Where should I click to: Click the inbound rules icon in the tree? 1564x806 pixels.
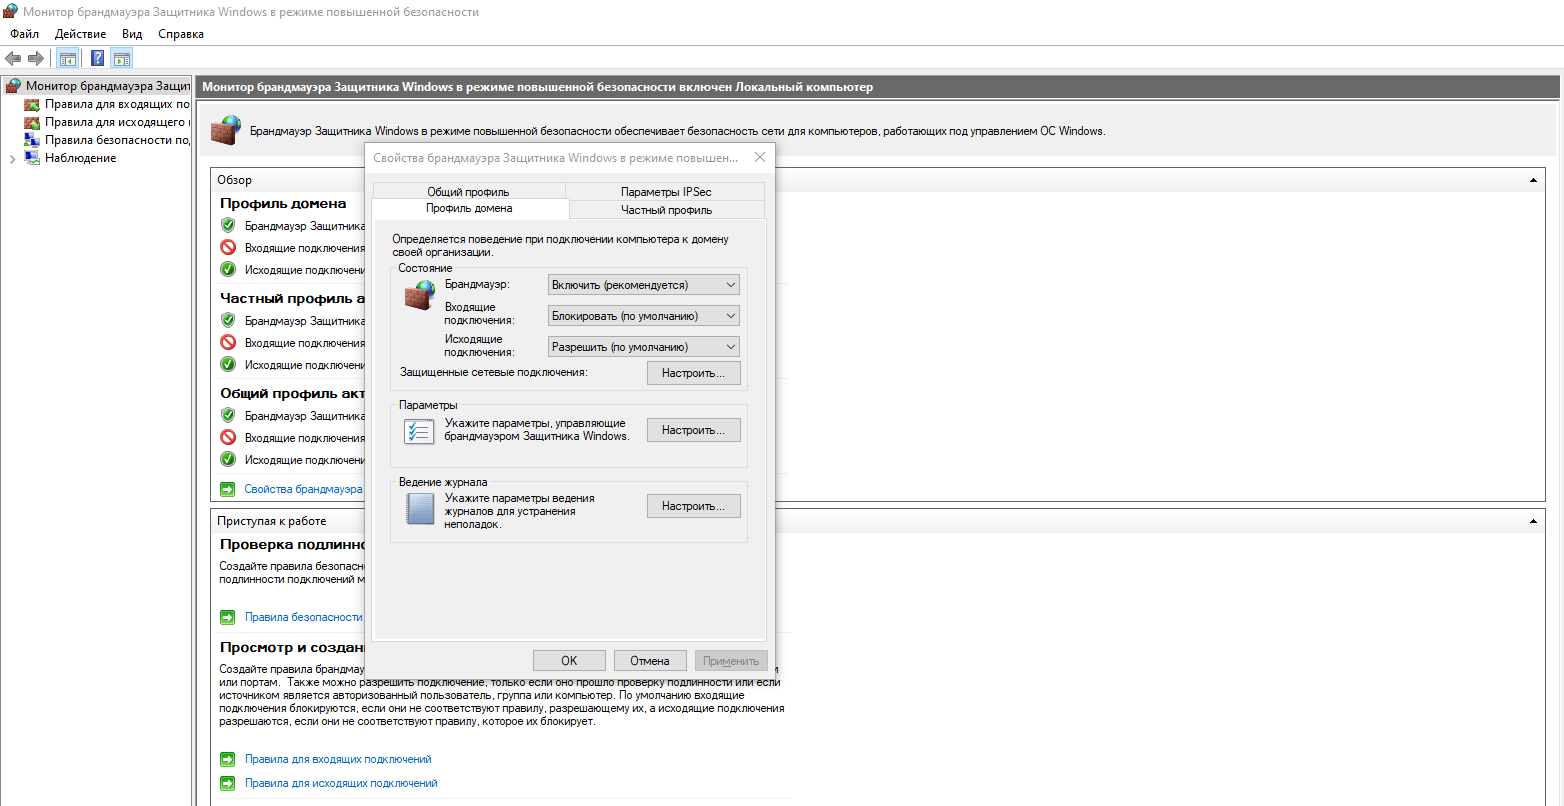pyautogui.click(x=32, y=104)
